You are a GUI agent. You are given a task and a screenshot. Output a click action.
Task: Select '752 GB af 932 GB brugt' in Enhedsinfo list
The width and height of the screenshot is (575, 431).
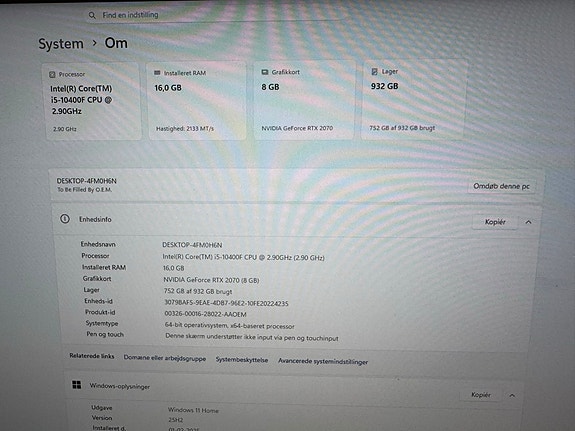(x=198, y=292)
